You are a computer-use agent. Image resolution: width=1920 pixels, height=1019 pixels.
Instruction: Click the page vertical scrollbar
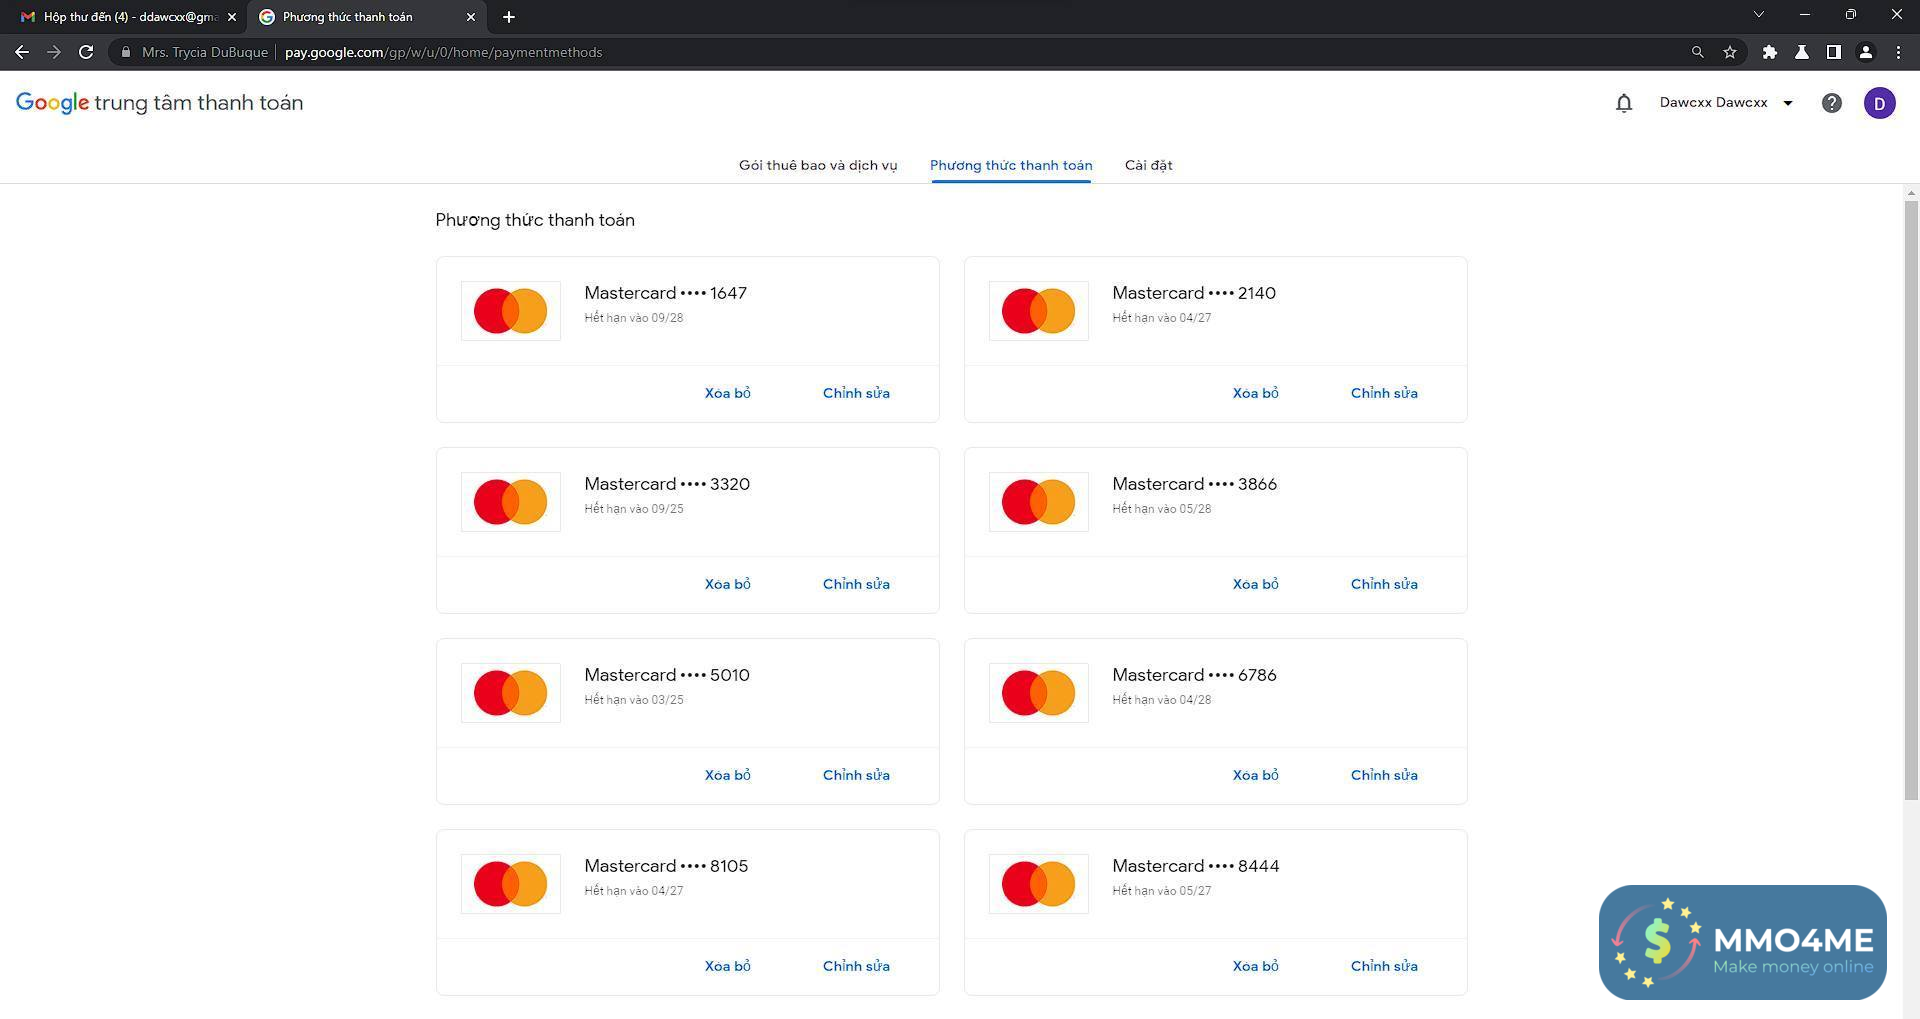coord(1911,500)
